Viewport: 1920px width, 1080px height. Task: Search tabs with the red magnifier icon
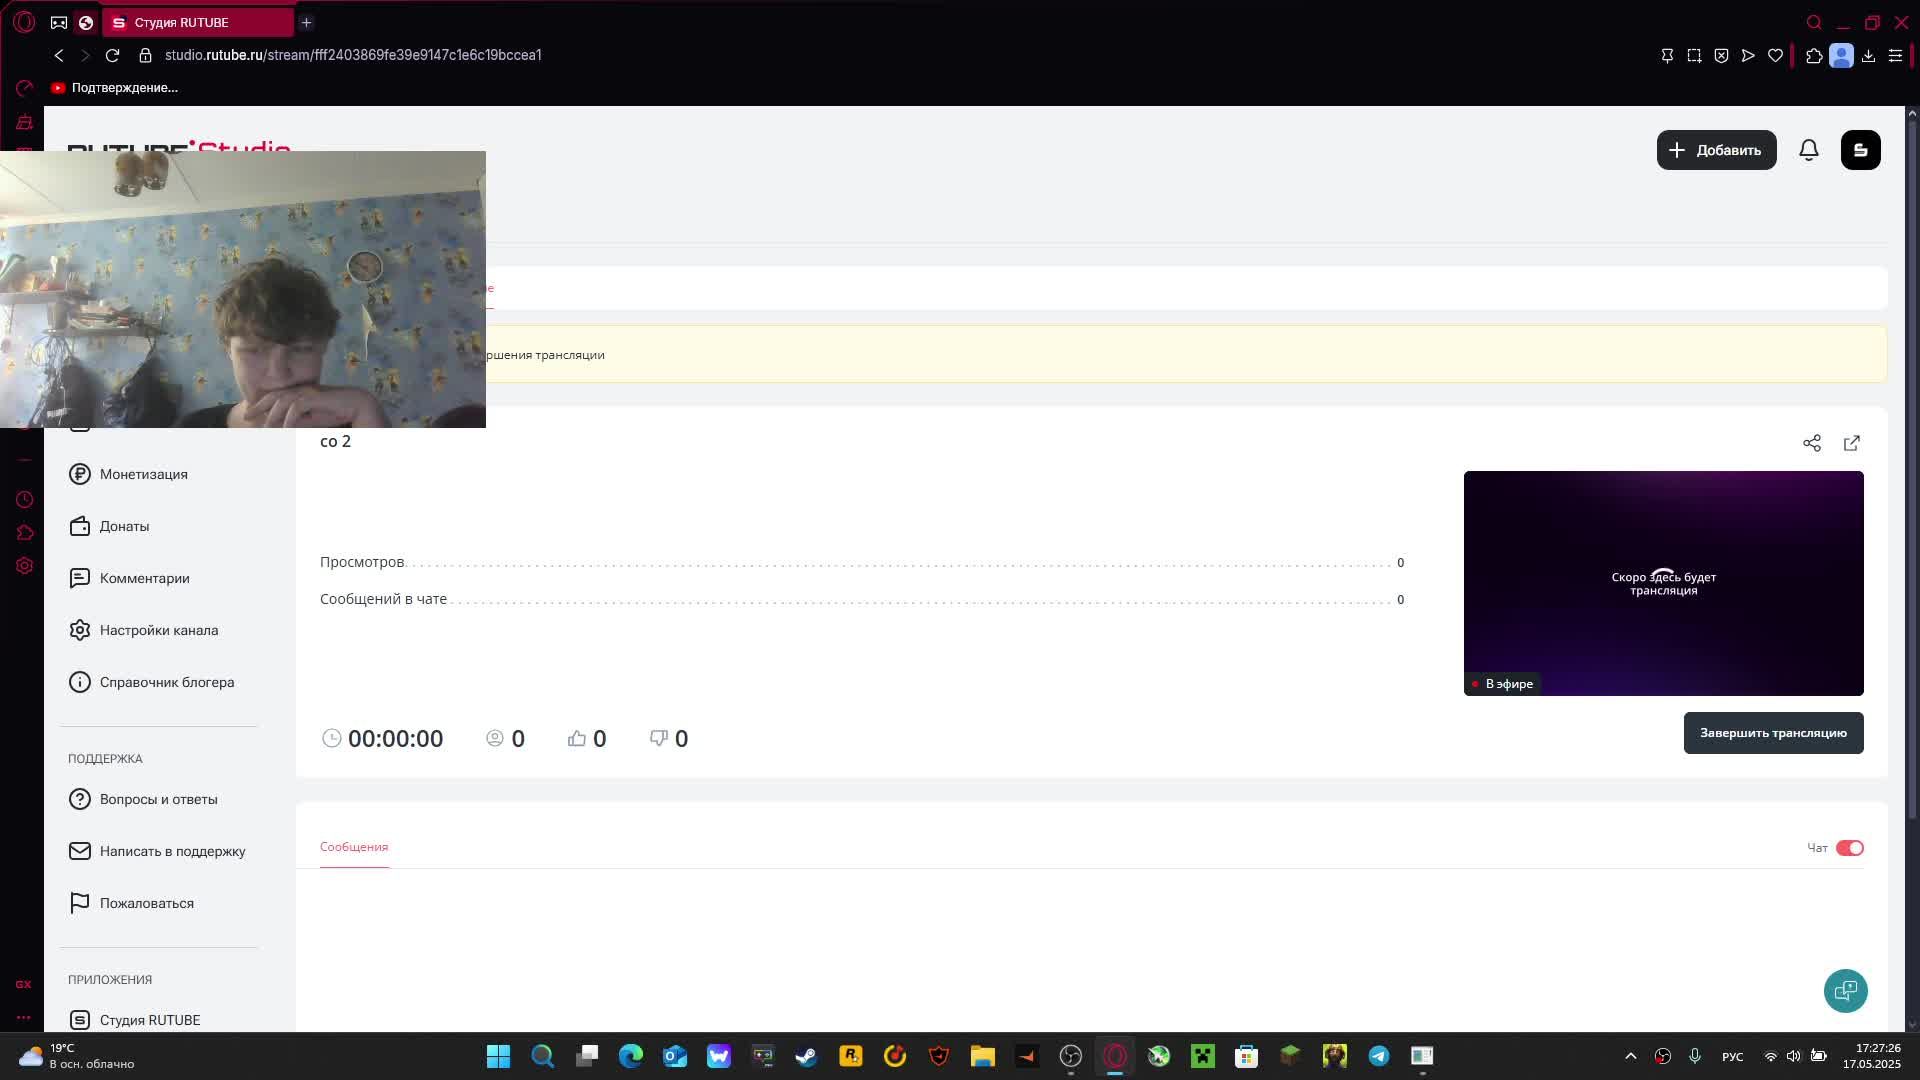[x=1814, y=22]
